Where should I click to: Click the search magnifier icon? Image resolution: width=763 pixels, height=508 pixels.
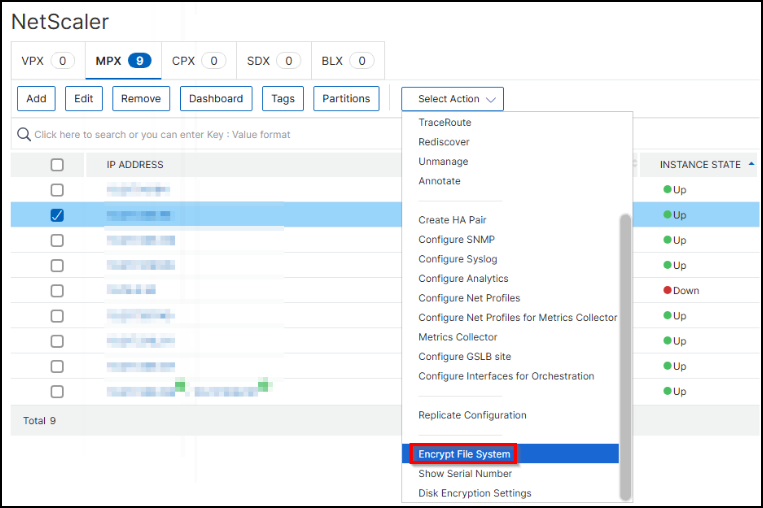click(24, 134)
